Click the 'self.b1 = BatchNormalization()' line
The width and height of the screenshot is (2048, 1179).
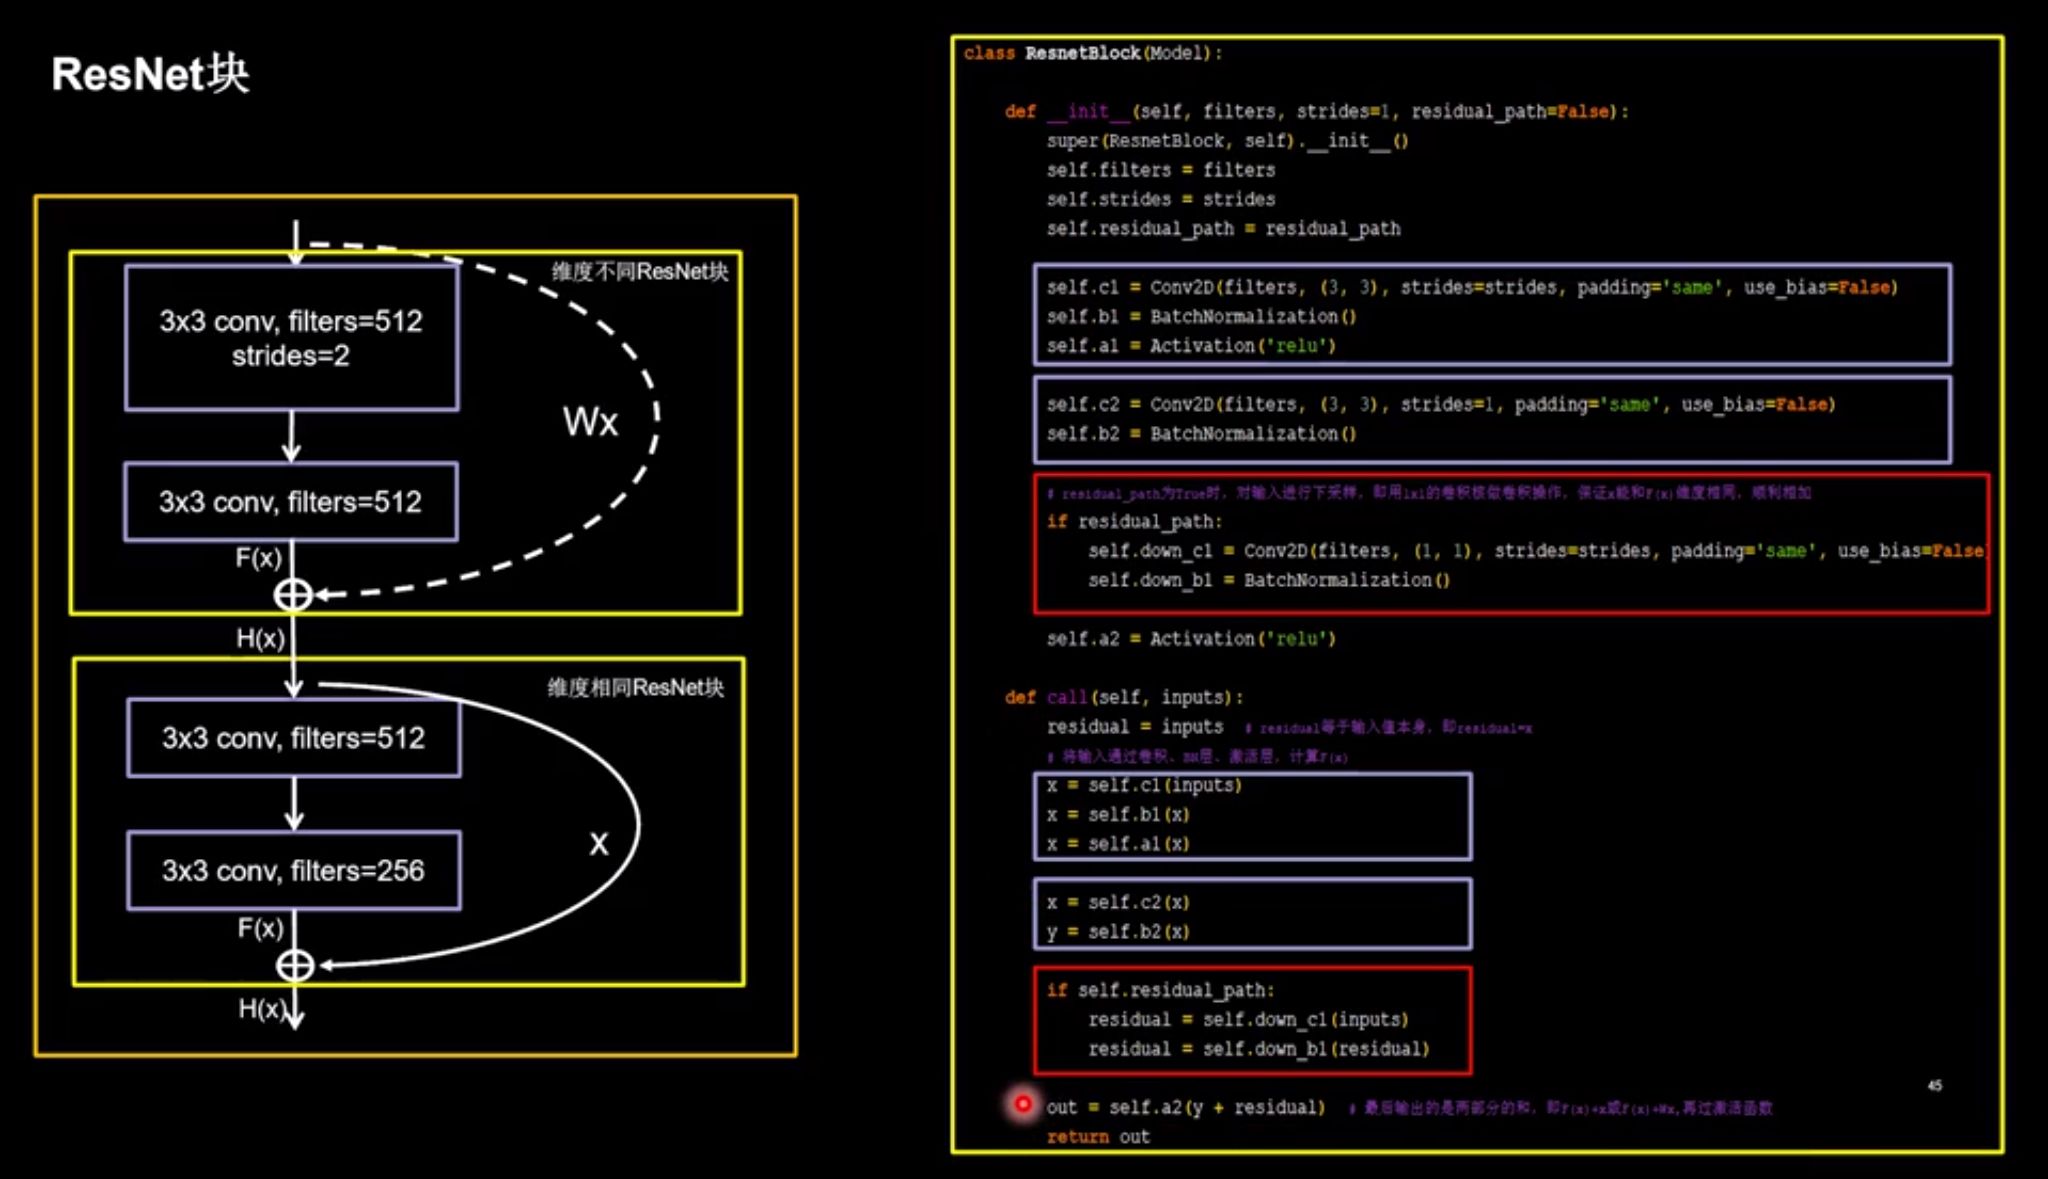(1201, 317)
